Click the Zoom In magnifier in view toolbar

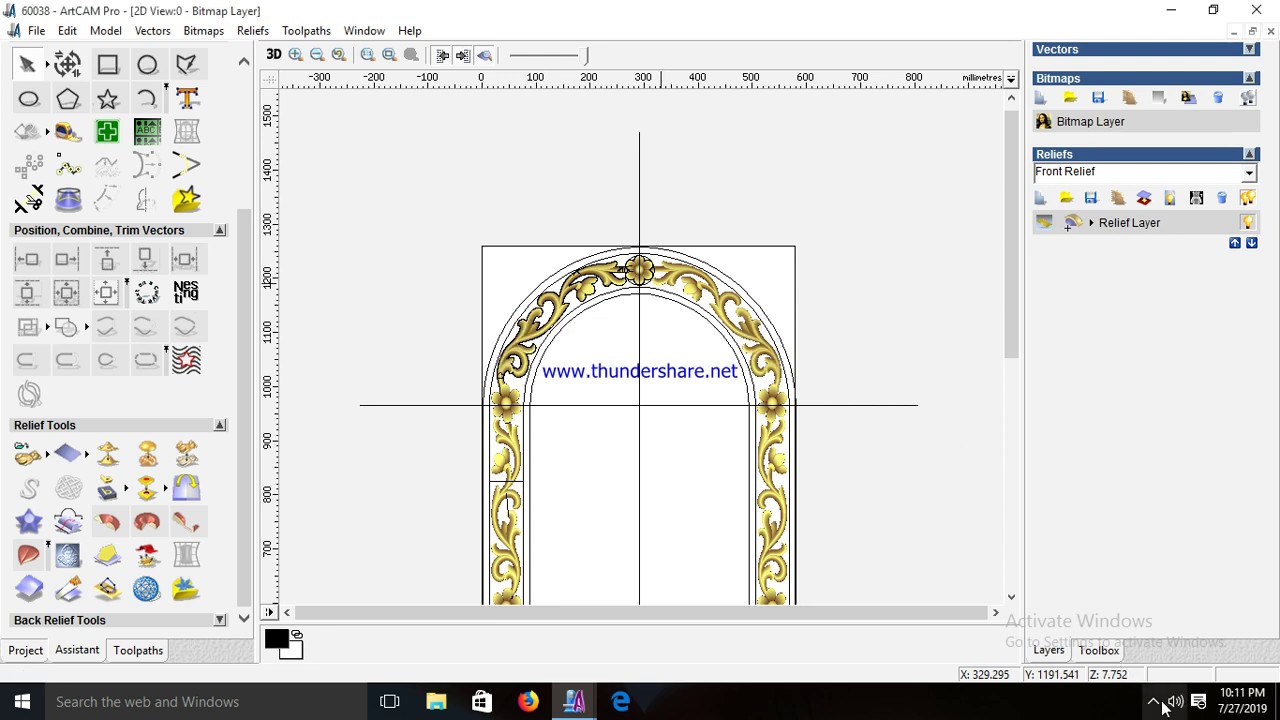pyautogui.click(x=296, y=55)
